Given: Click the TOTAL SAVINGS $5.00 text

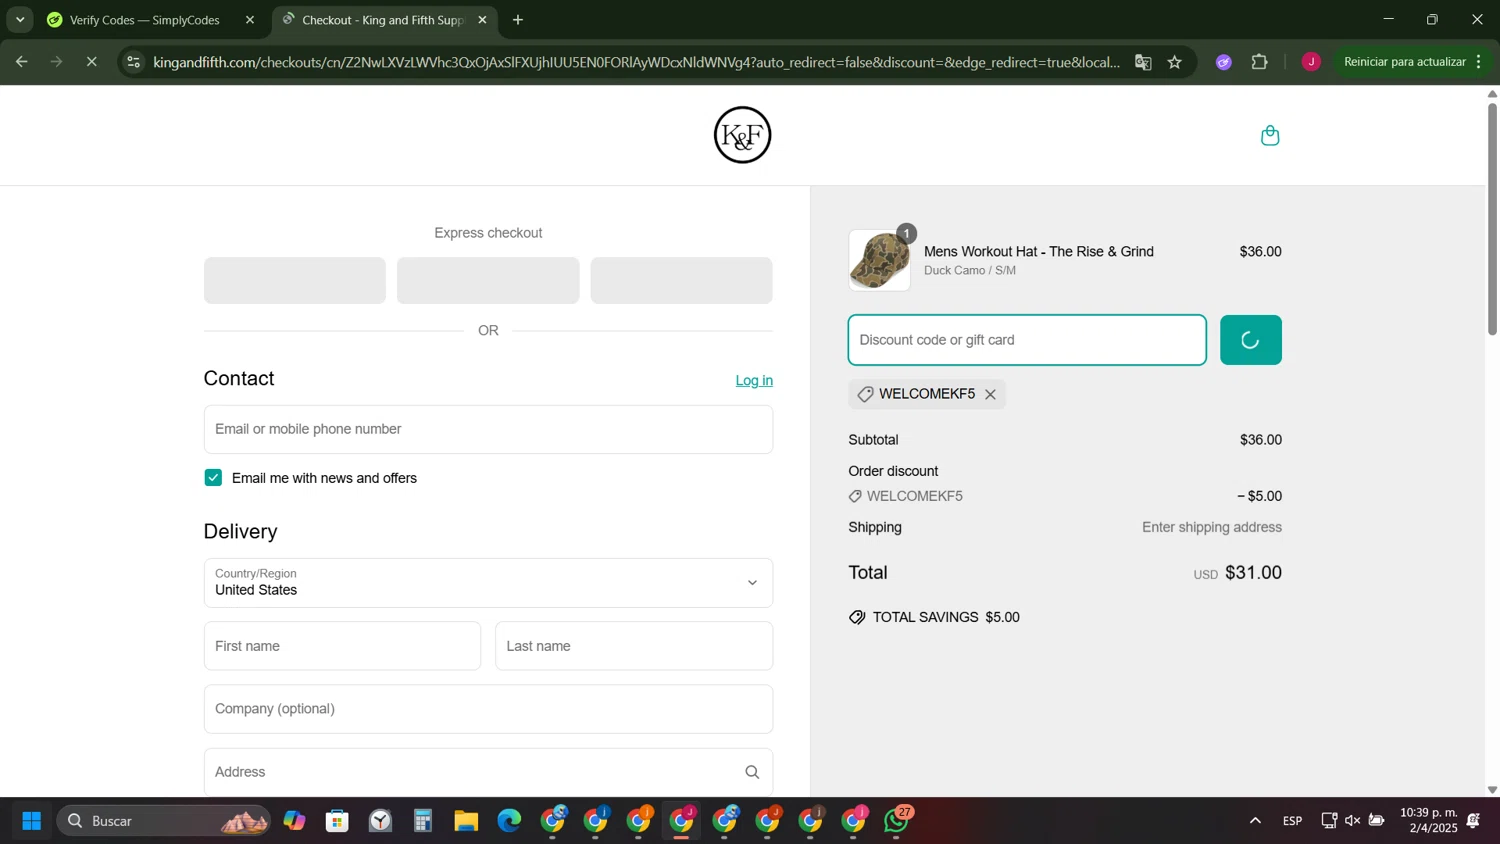Looking at the screenshot, I should [x=946, y=617].
